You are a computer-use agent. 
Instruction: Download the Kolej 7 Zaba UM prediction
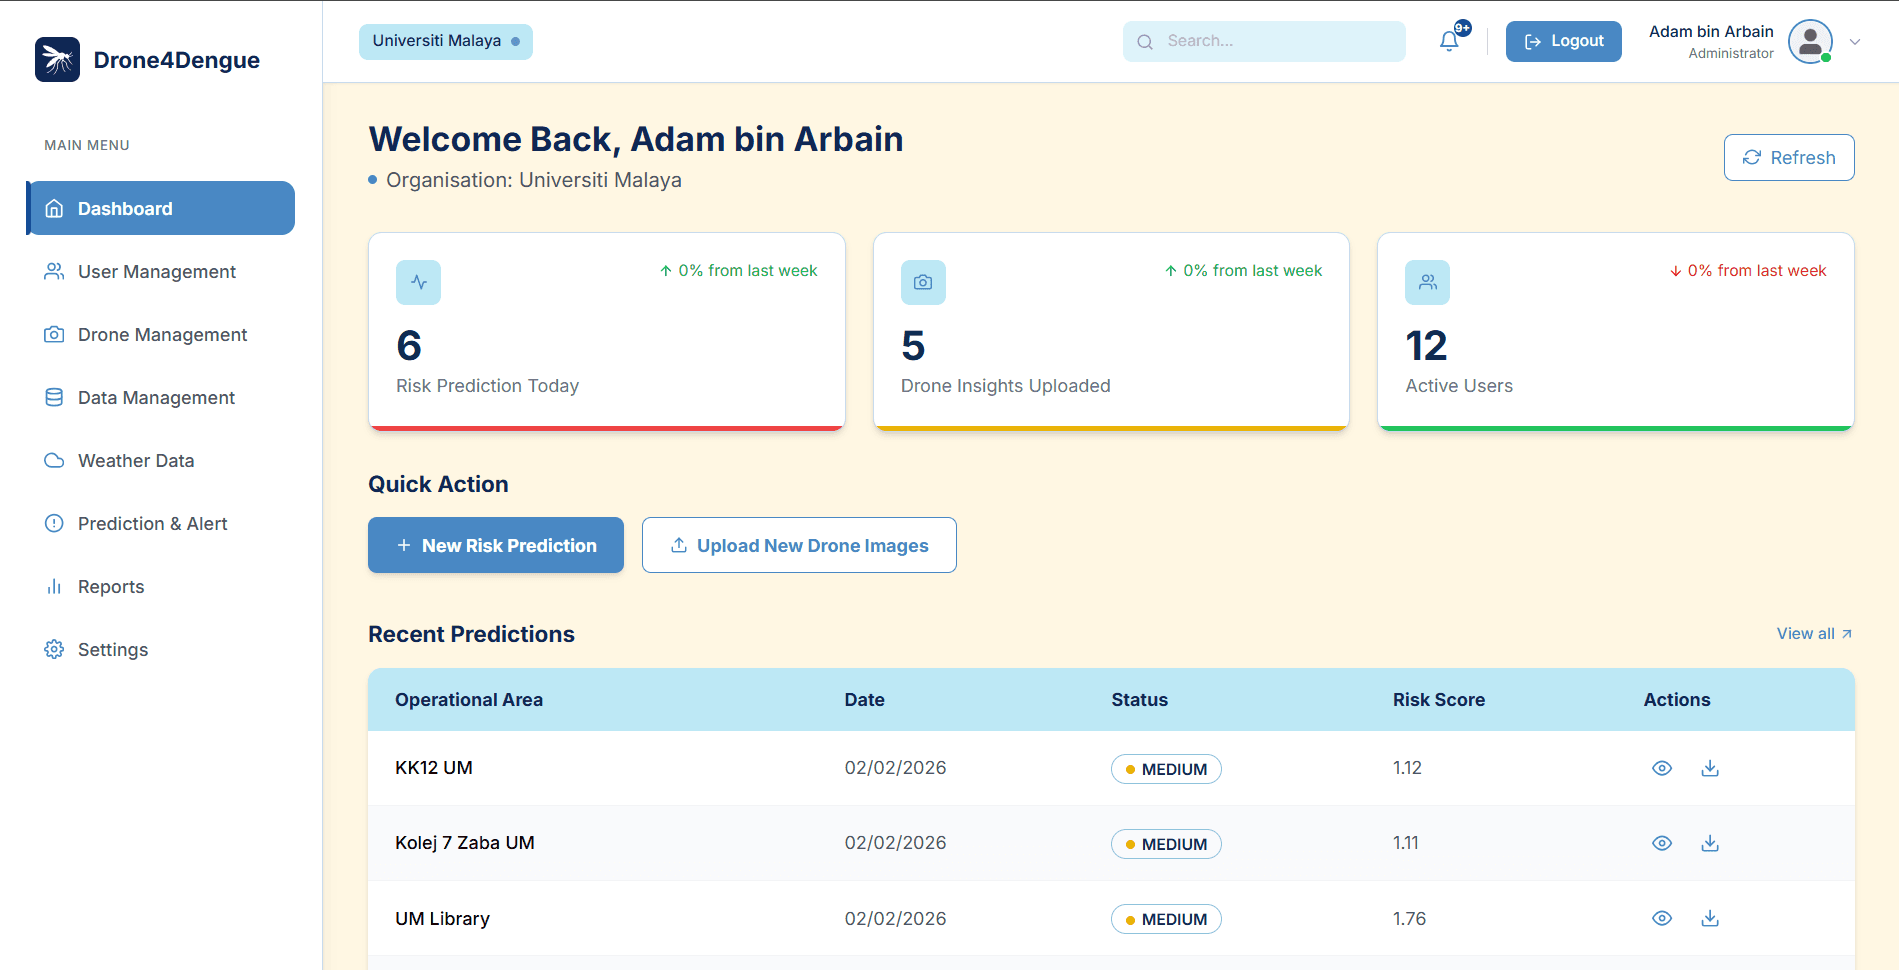[x=1710, y=843]
